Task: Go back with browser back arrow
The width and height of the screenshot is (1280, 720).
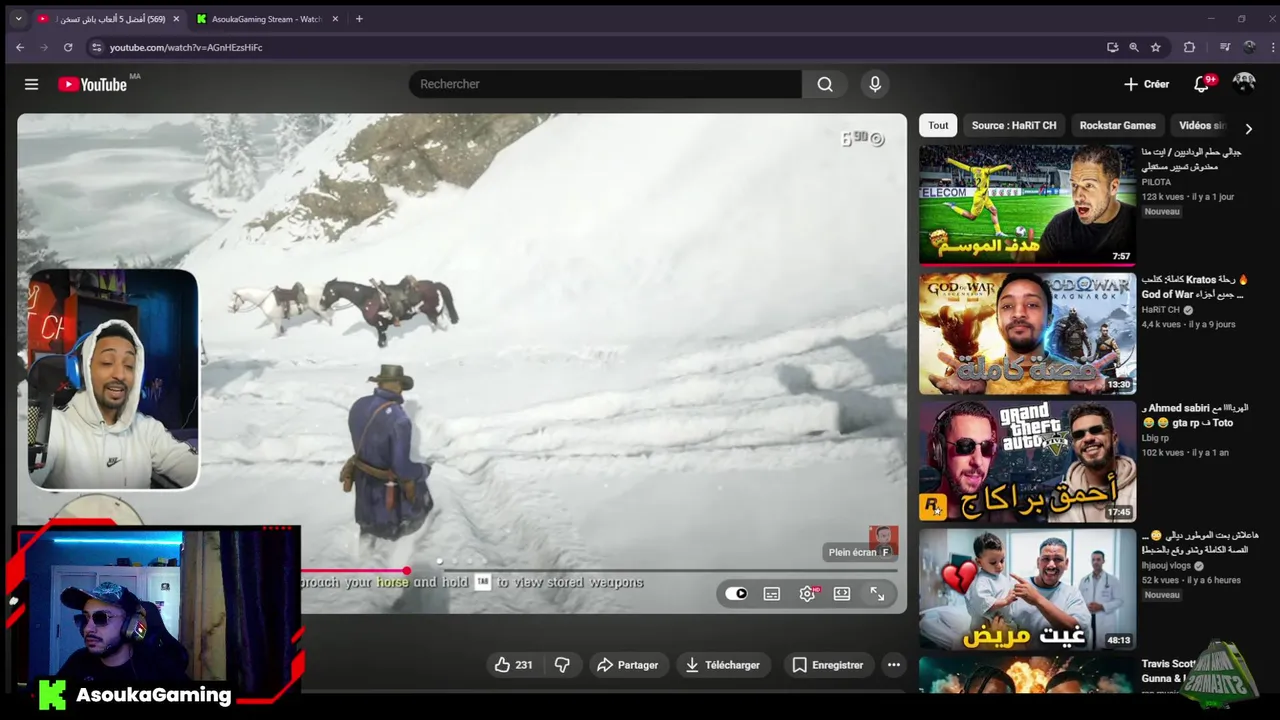Action: click(20, 47)
